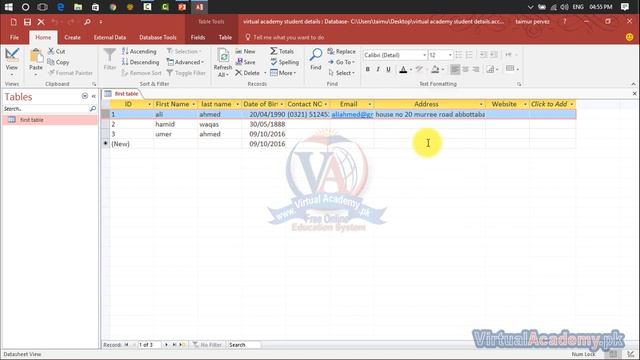Run the Spelling check
The image size is (640, 360).
click(284, 62)
